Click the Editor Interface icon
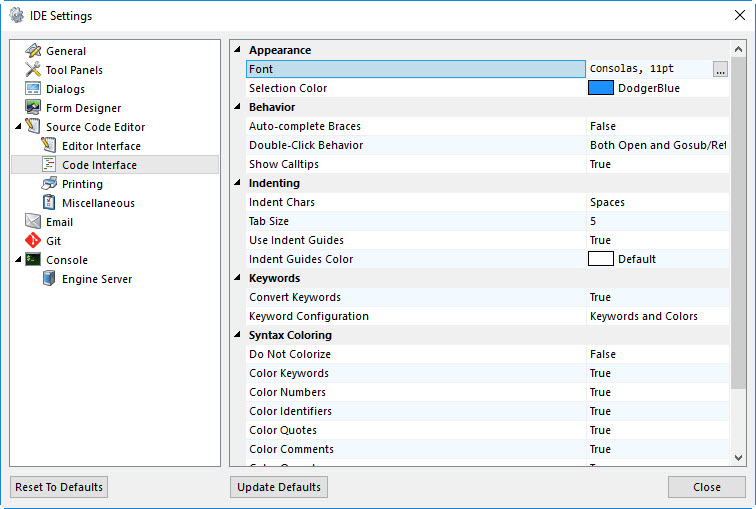The width and height of the screenshot is (756, 509). pyautogui.click(x=49, y=146)
